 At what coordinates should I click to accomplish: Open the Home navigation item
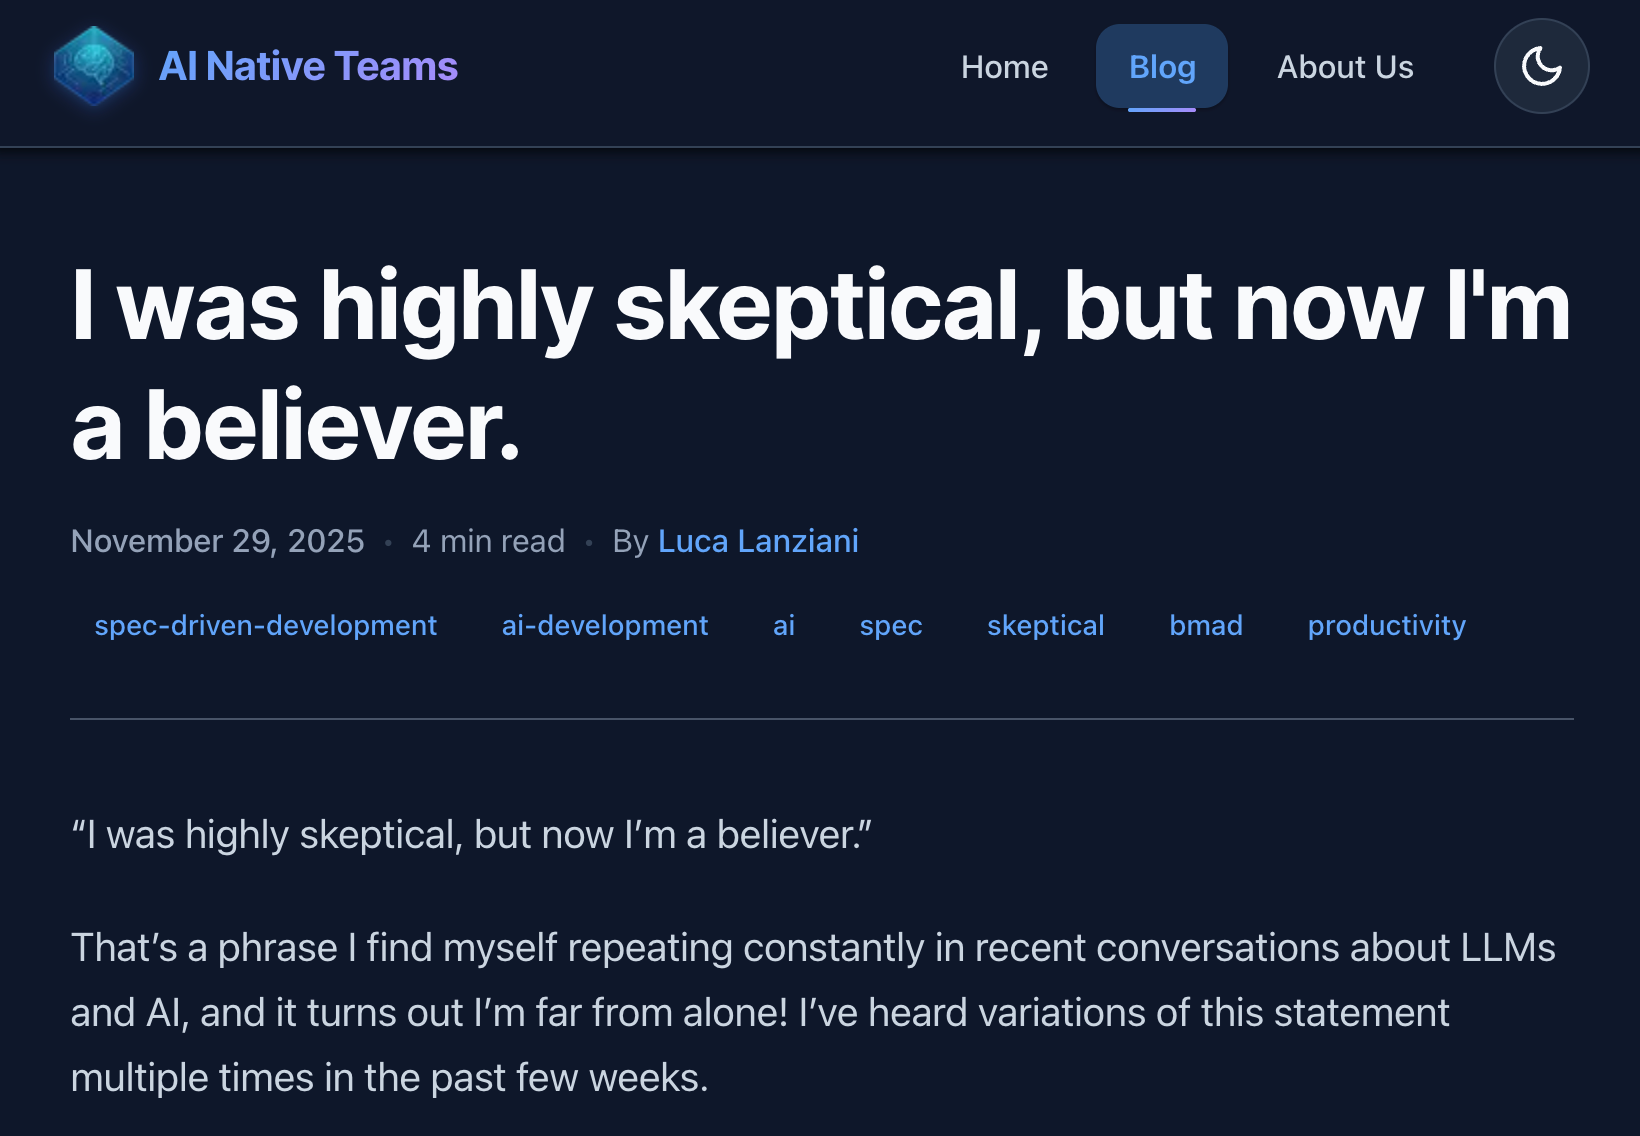(x=1004, y=67)
